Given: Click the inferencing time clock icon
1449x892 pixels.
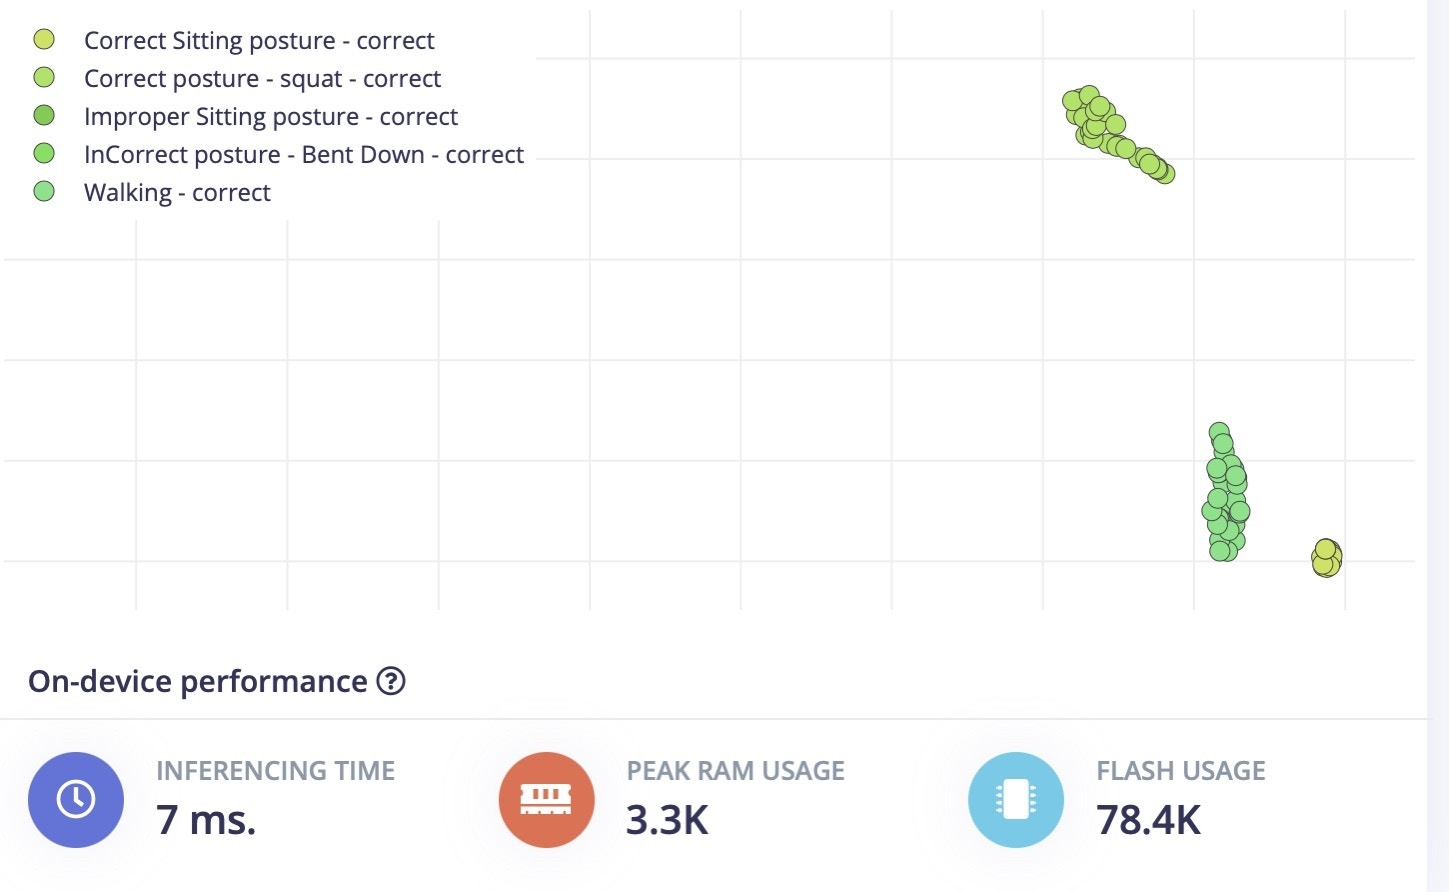Looking at the screenshot, I should coord(76,799).
